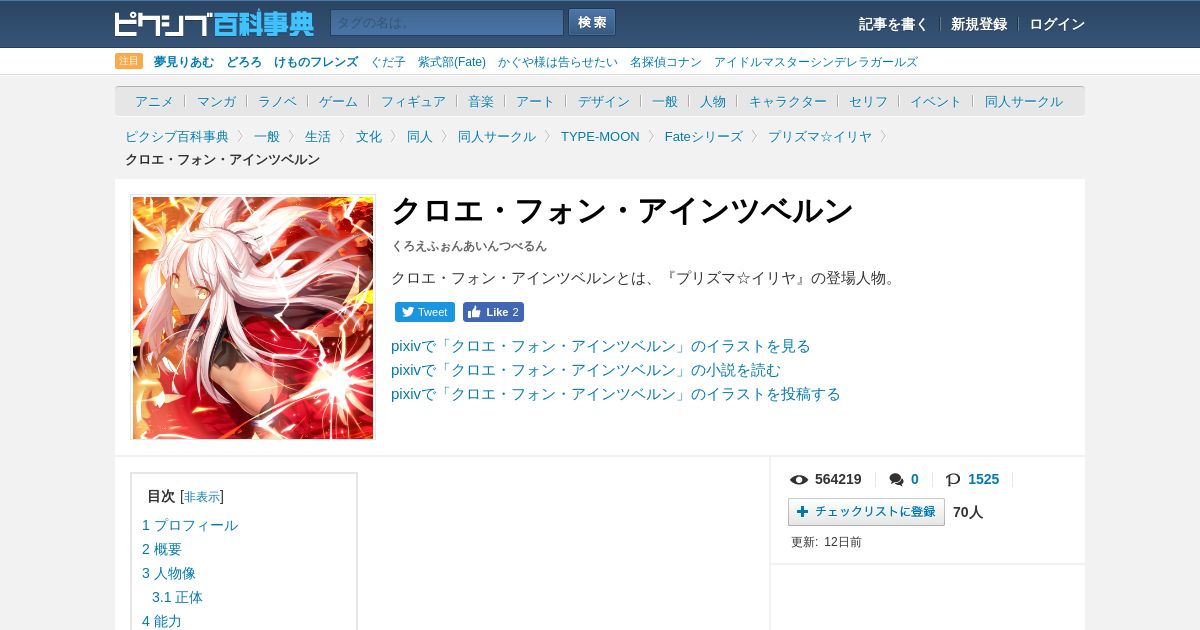Go to プリズマ☆イリヤ breadcrumb

click(820, 136)
